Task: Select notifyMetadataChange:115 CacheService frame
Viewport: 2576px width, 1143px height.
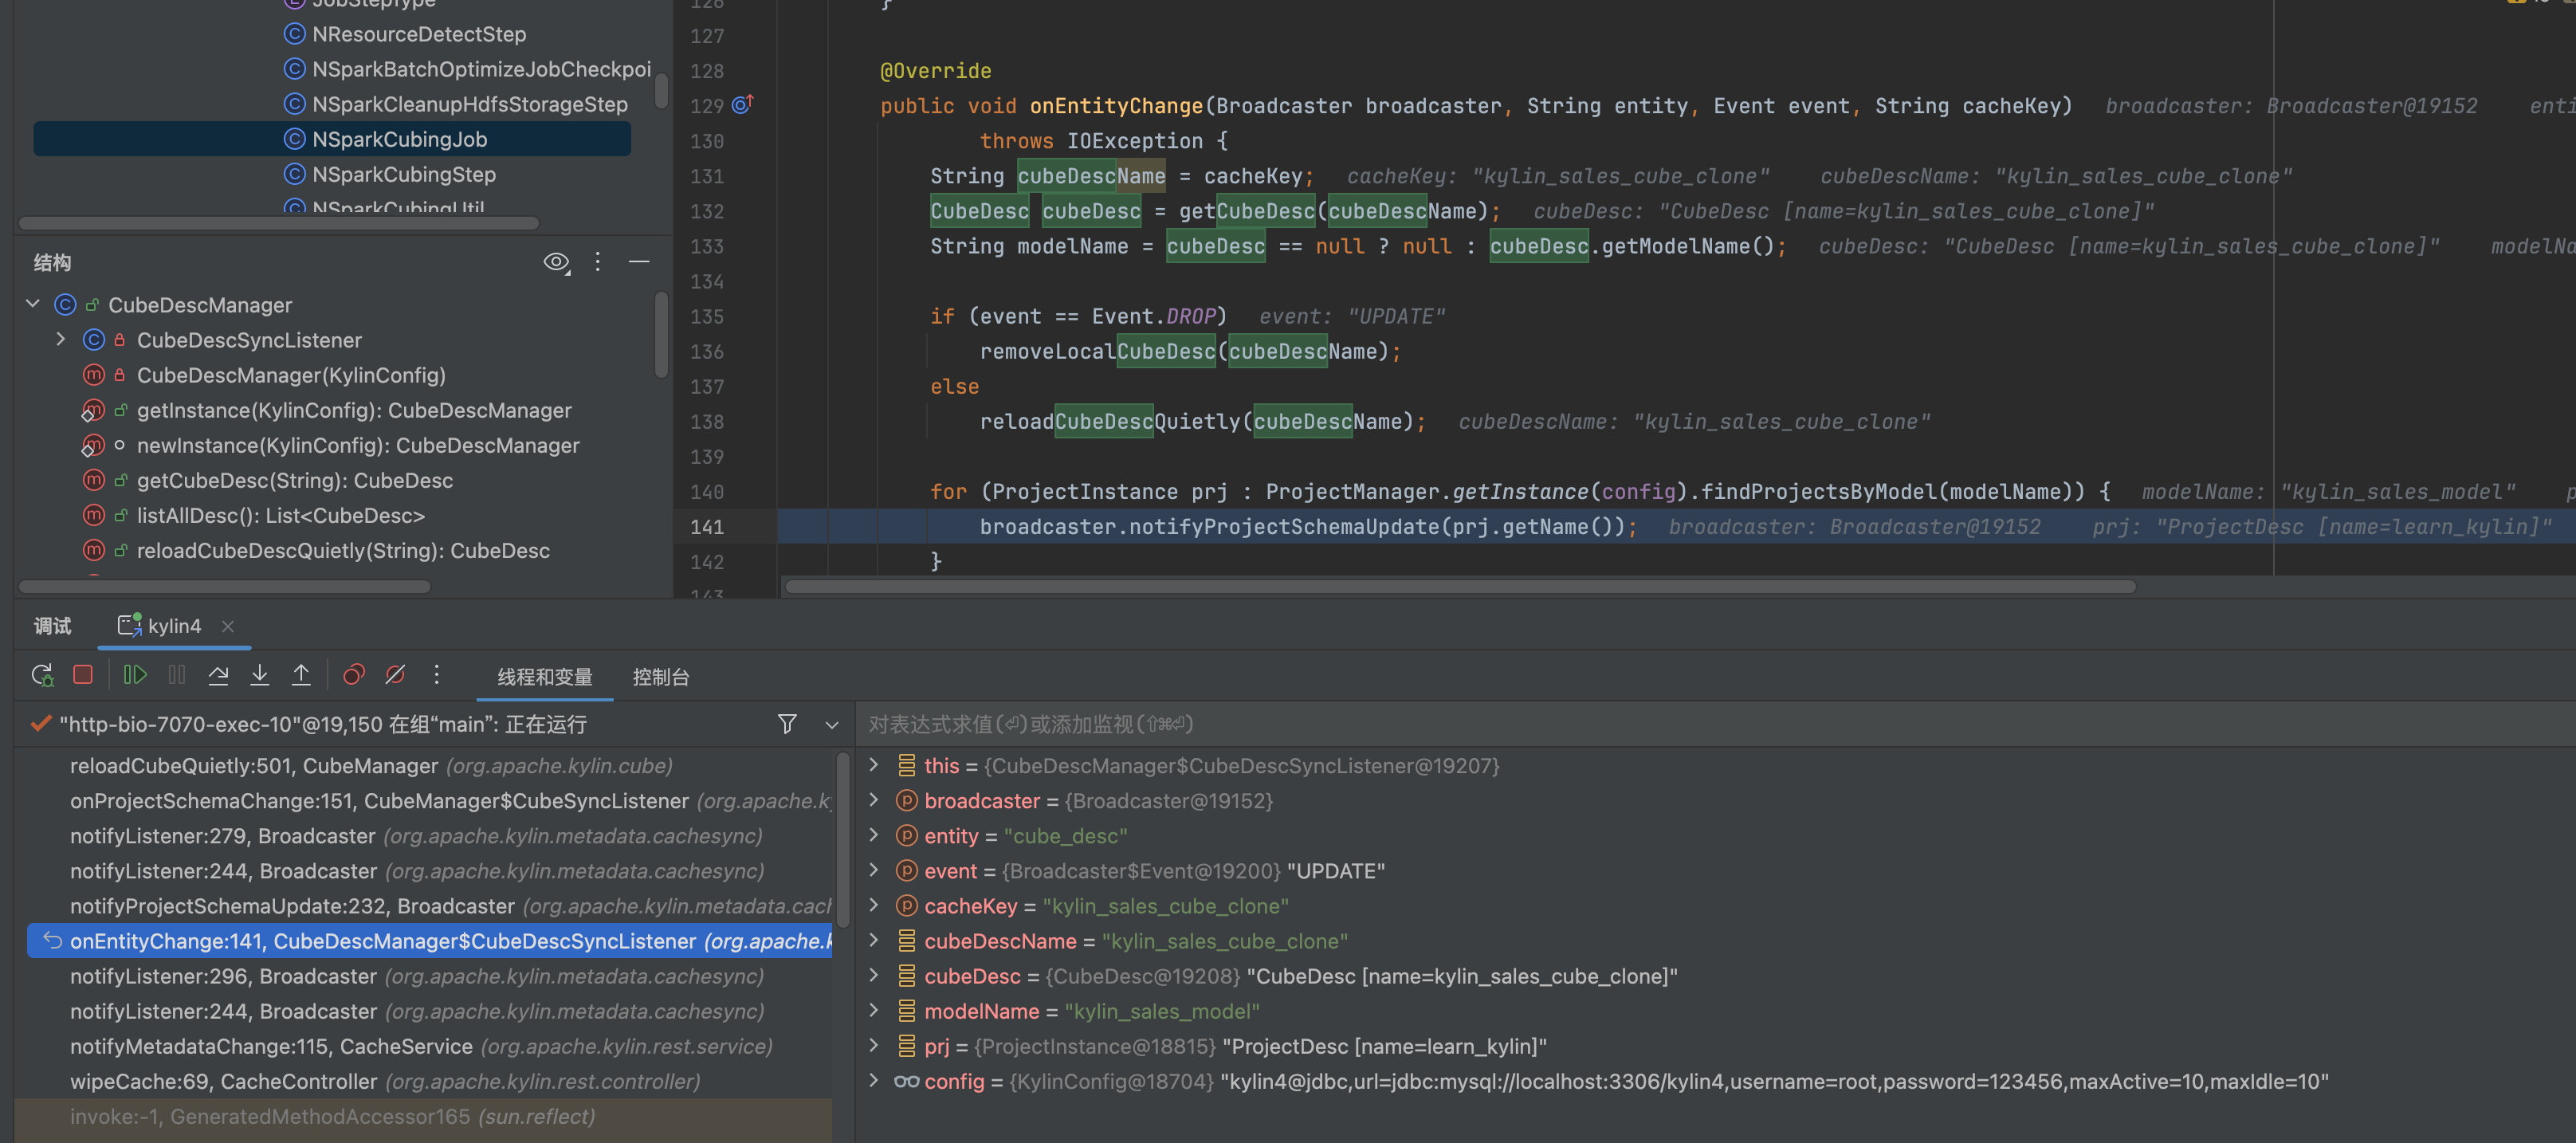Action: tap(421, 1046)
